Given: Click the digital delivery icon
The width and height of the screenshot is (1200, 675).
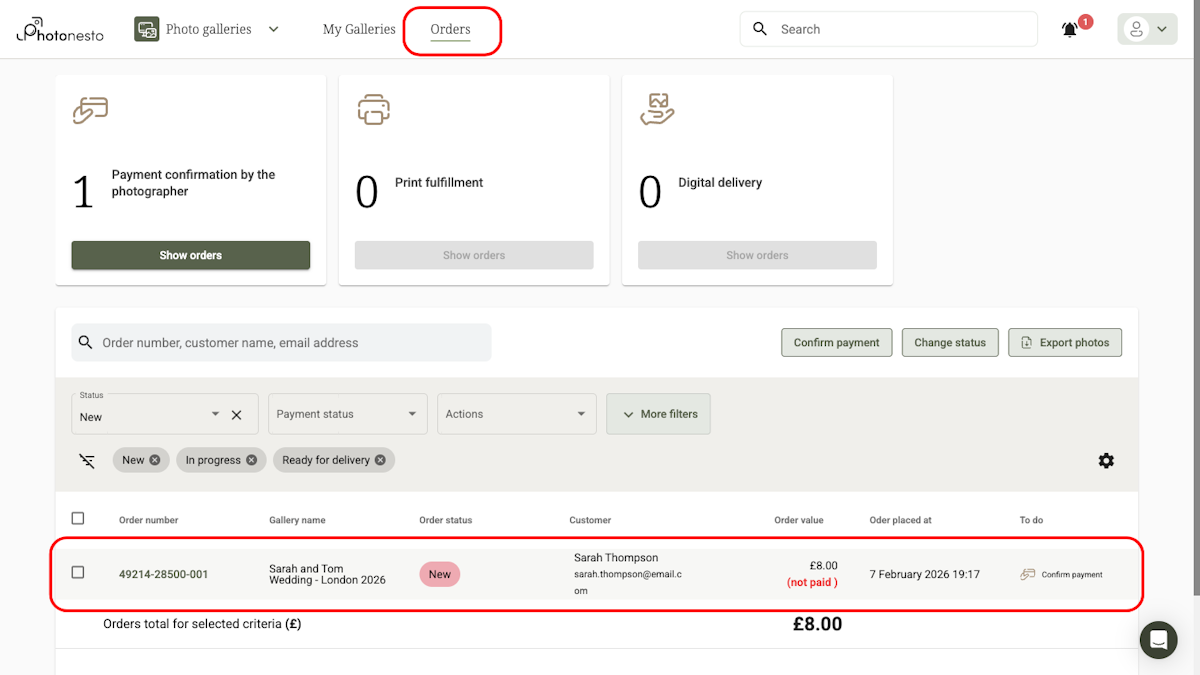Looking at the screenshot, I should [656, 110].
